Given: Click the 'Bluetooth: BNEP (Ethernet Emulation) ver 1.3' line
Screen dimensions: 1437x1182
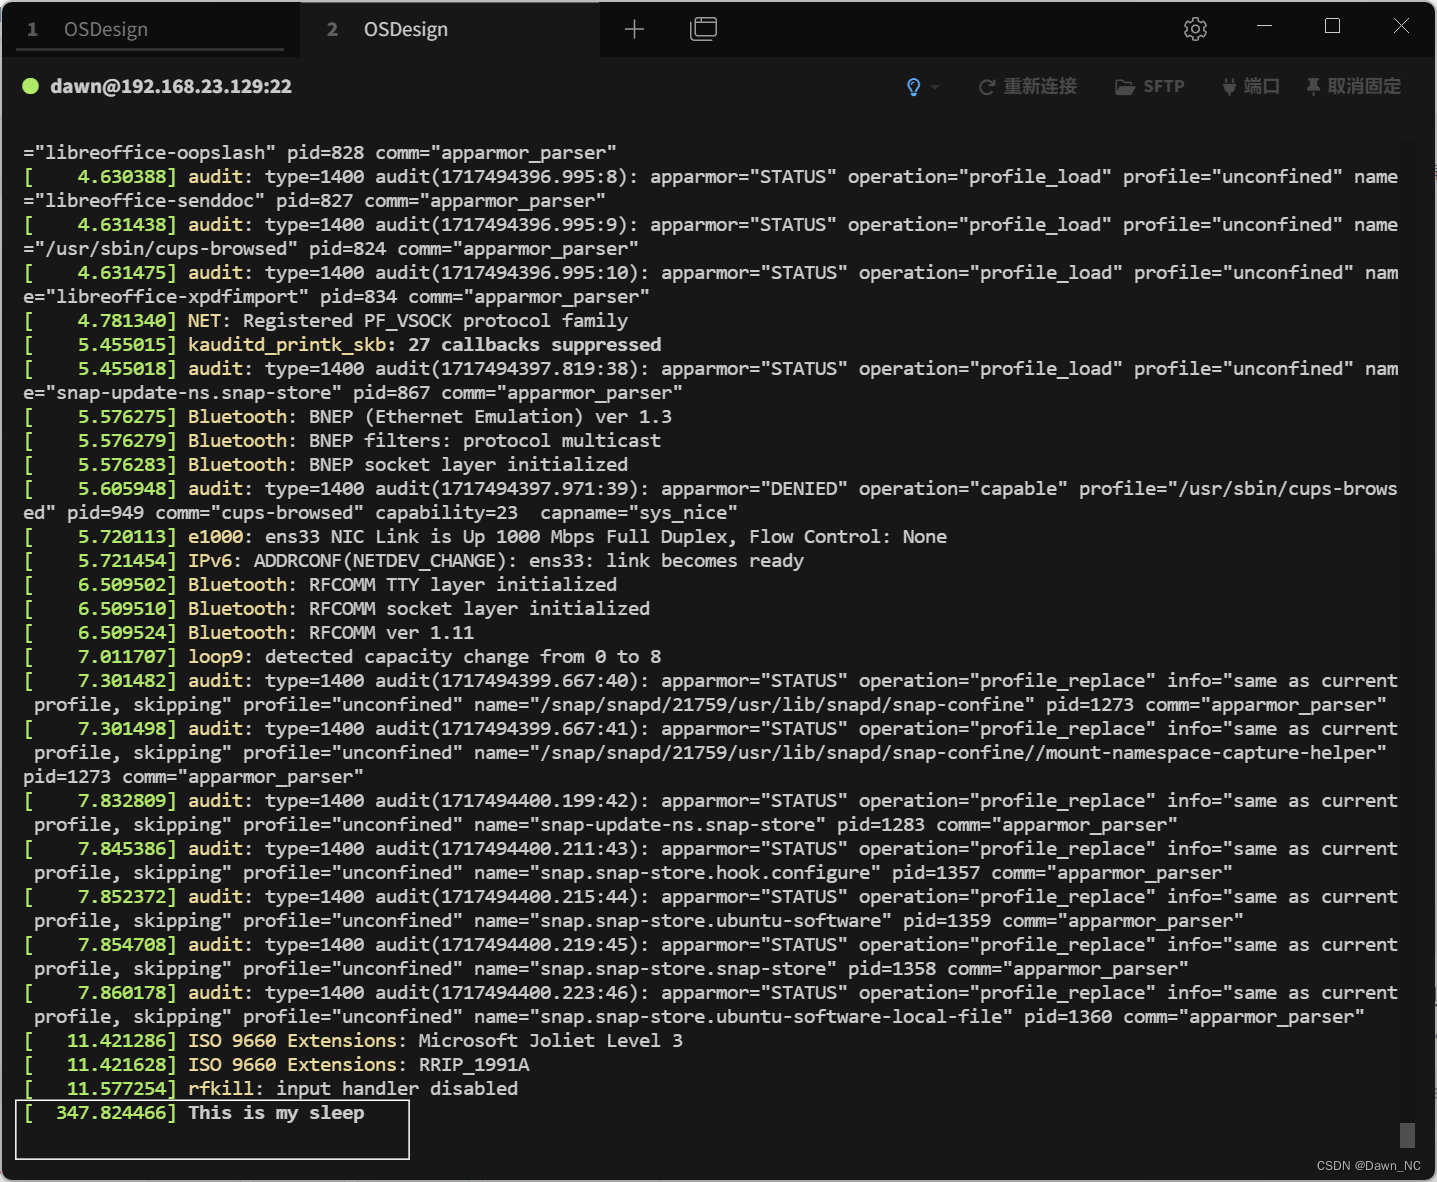Looking at the screenshot, I should click(348, 417).
